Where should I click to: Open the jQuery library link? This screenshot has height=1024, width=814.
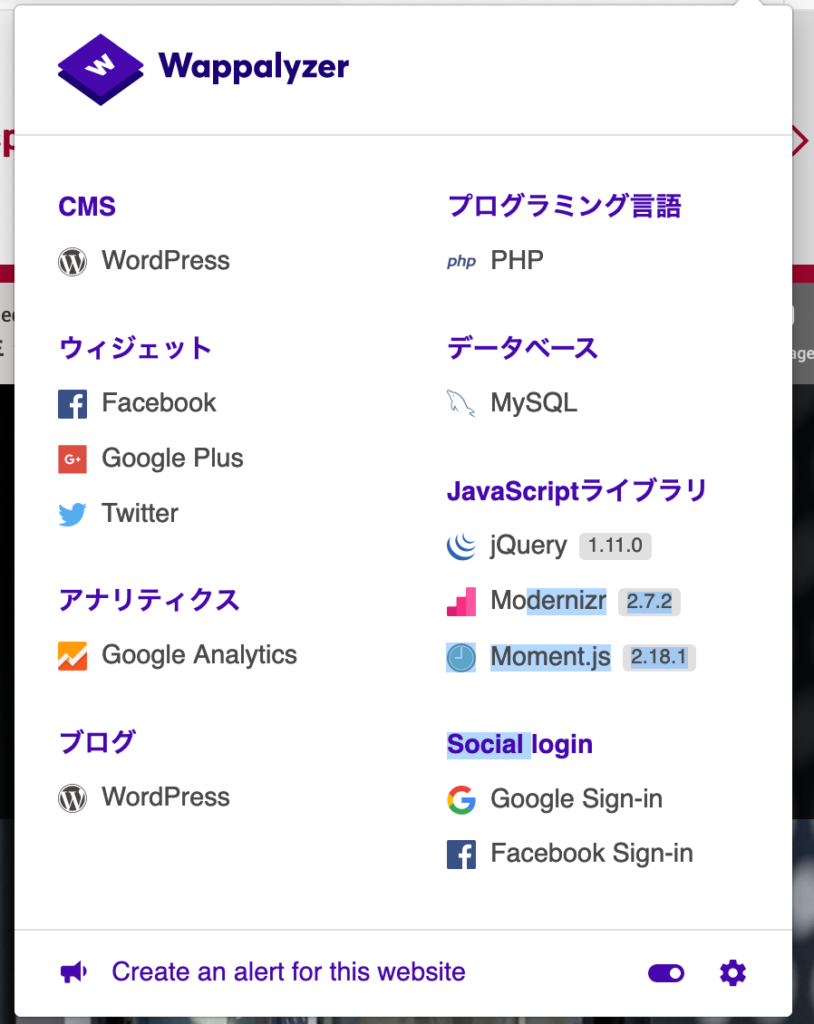(x=529, y=545)
